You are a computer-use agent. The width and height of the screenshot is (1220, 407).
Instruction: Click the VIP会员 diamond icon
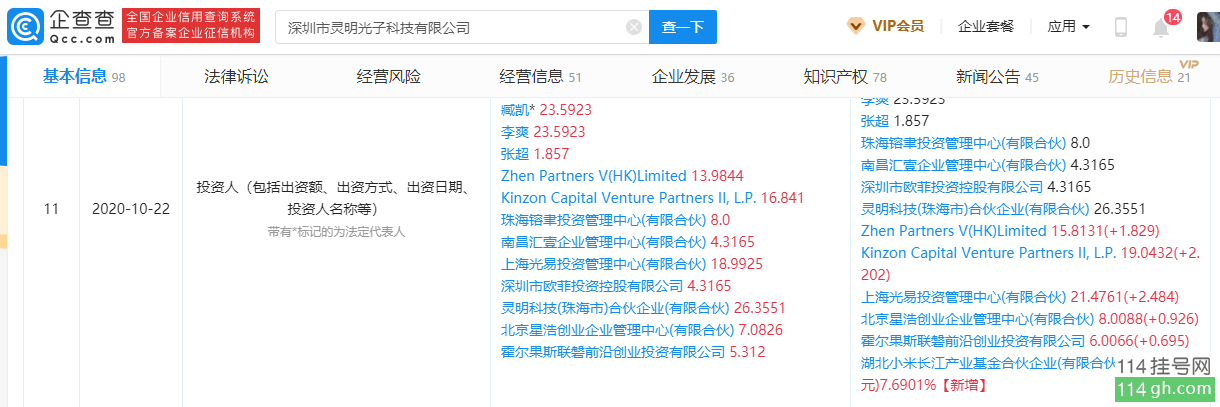pos(856,26)
